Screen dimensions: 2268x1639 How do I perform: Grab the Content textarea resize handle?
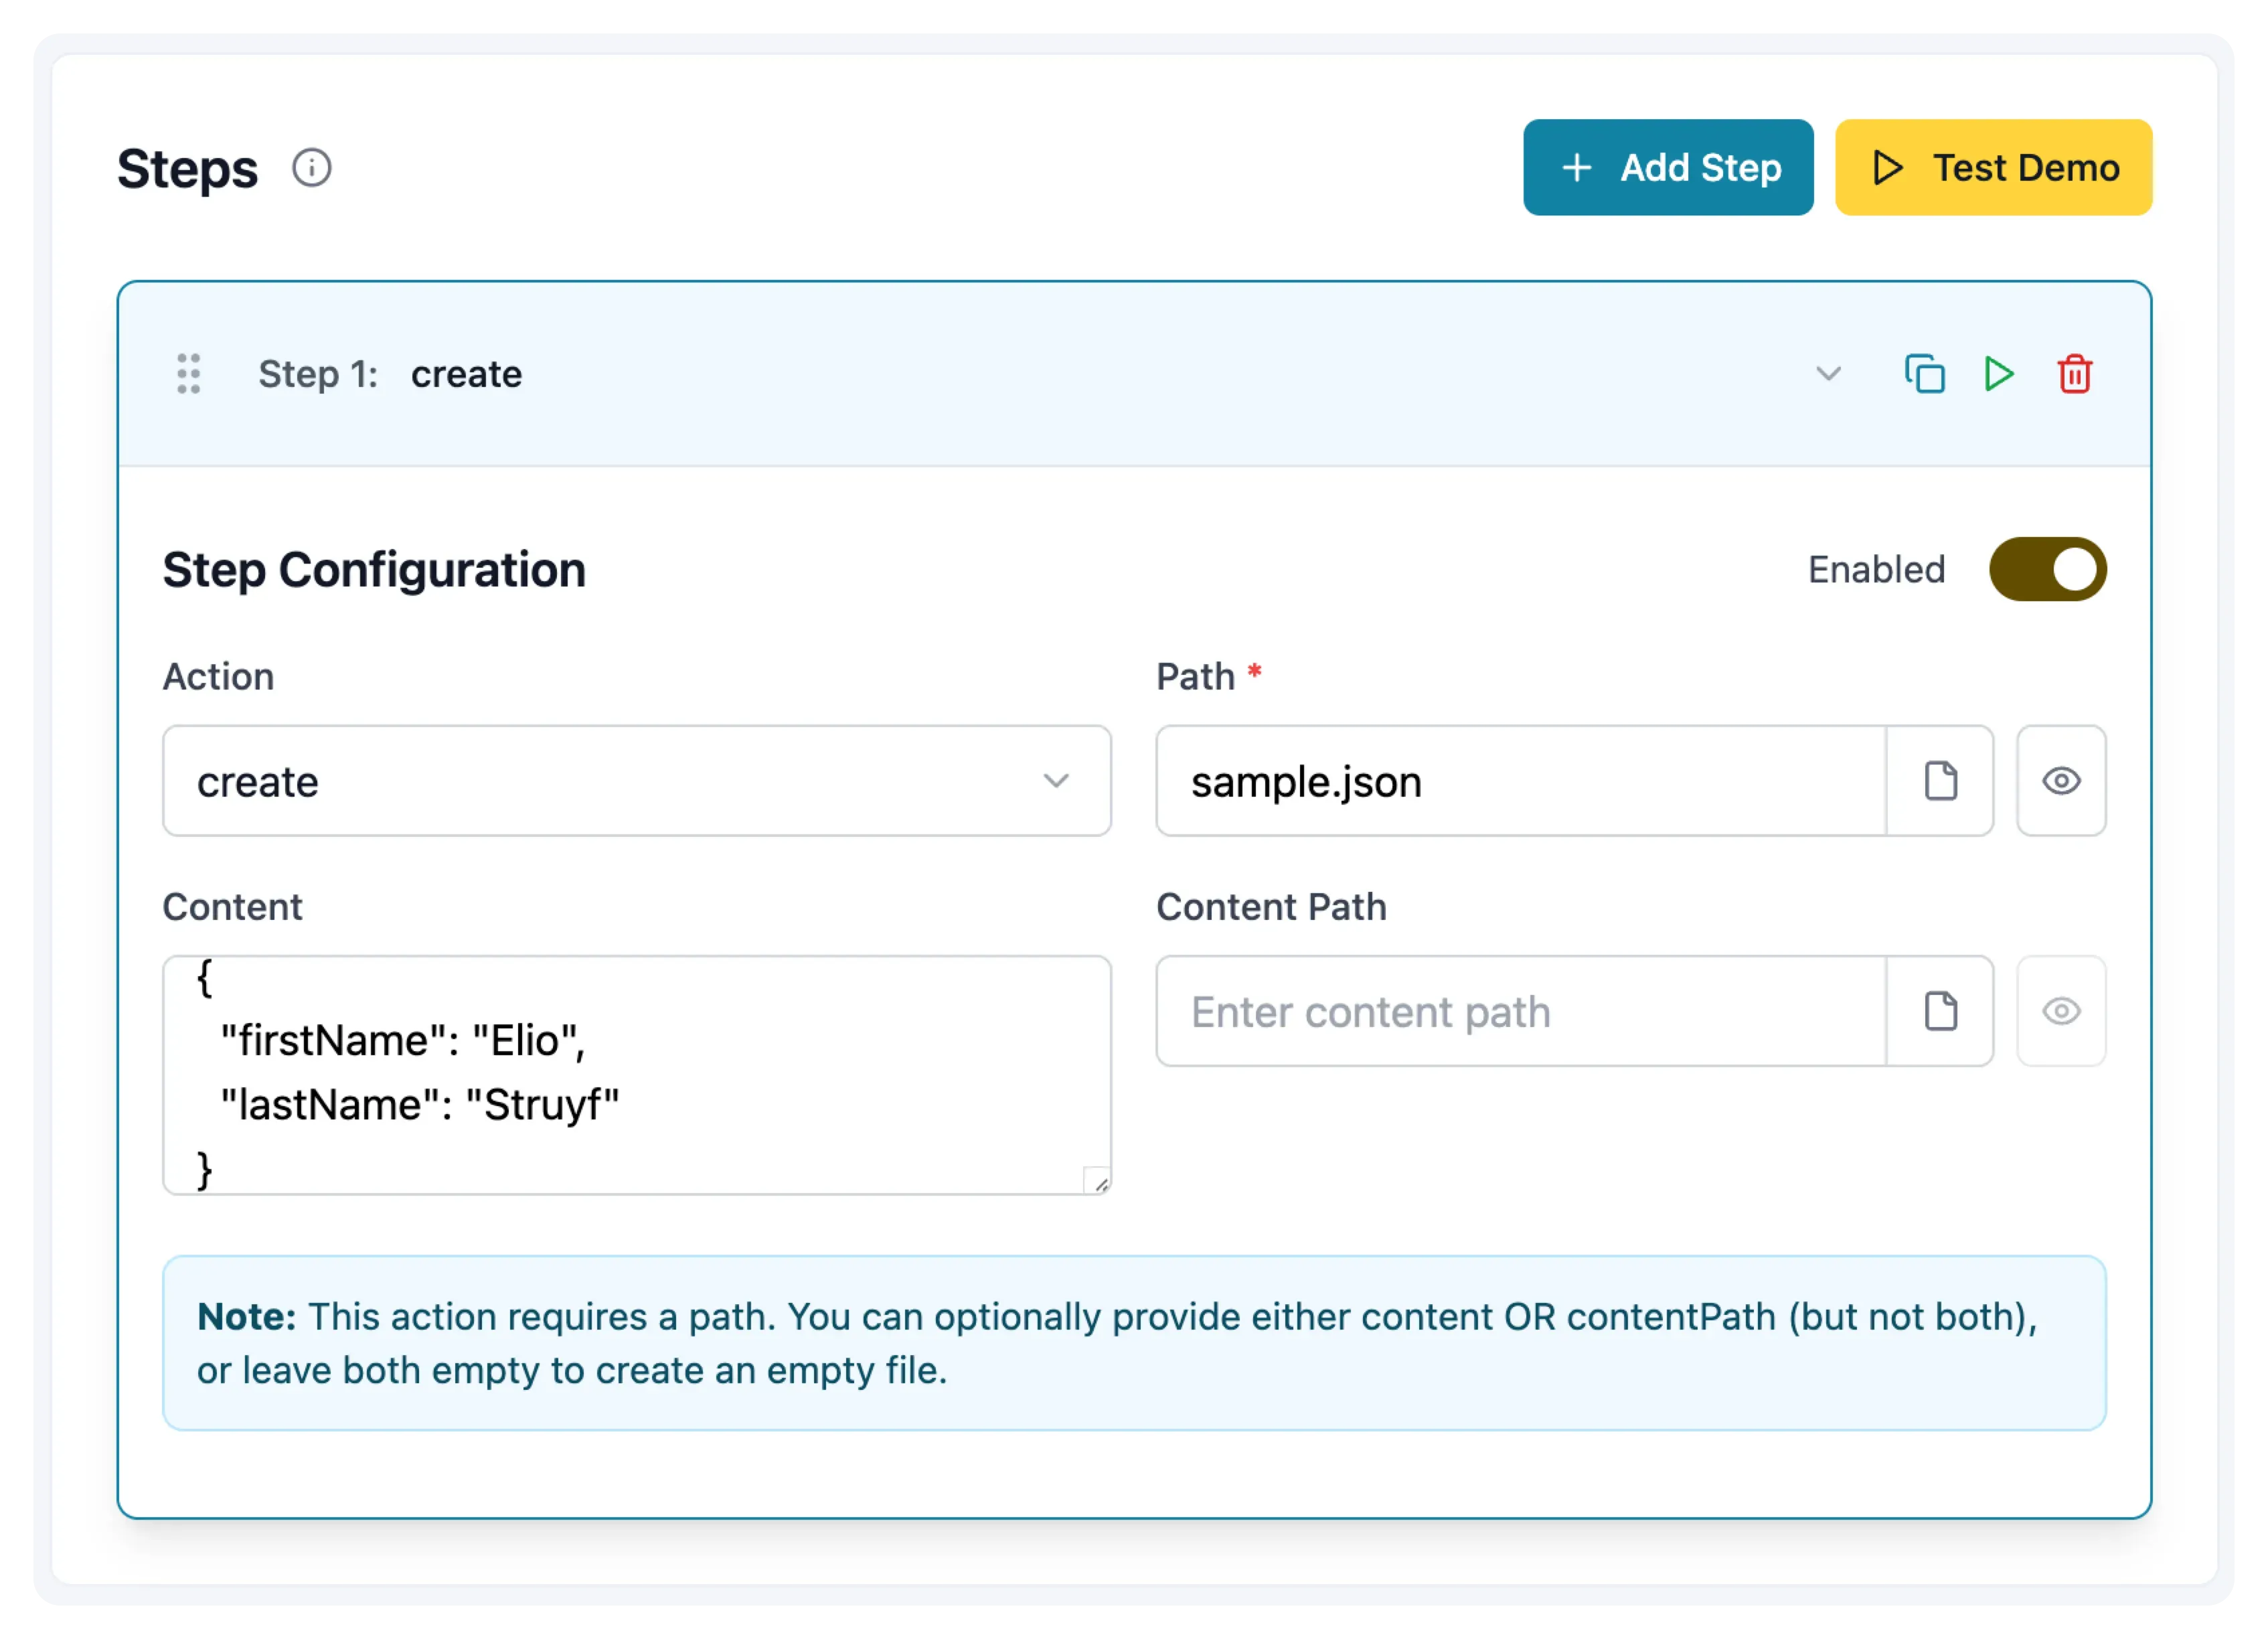pyautogui.click(x=1099, y=1183)
